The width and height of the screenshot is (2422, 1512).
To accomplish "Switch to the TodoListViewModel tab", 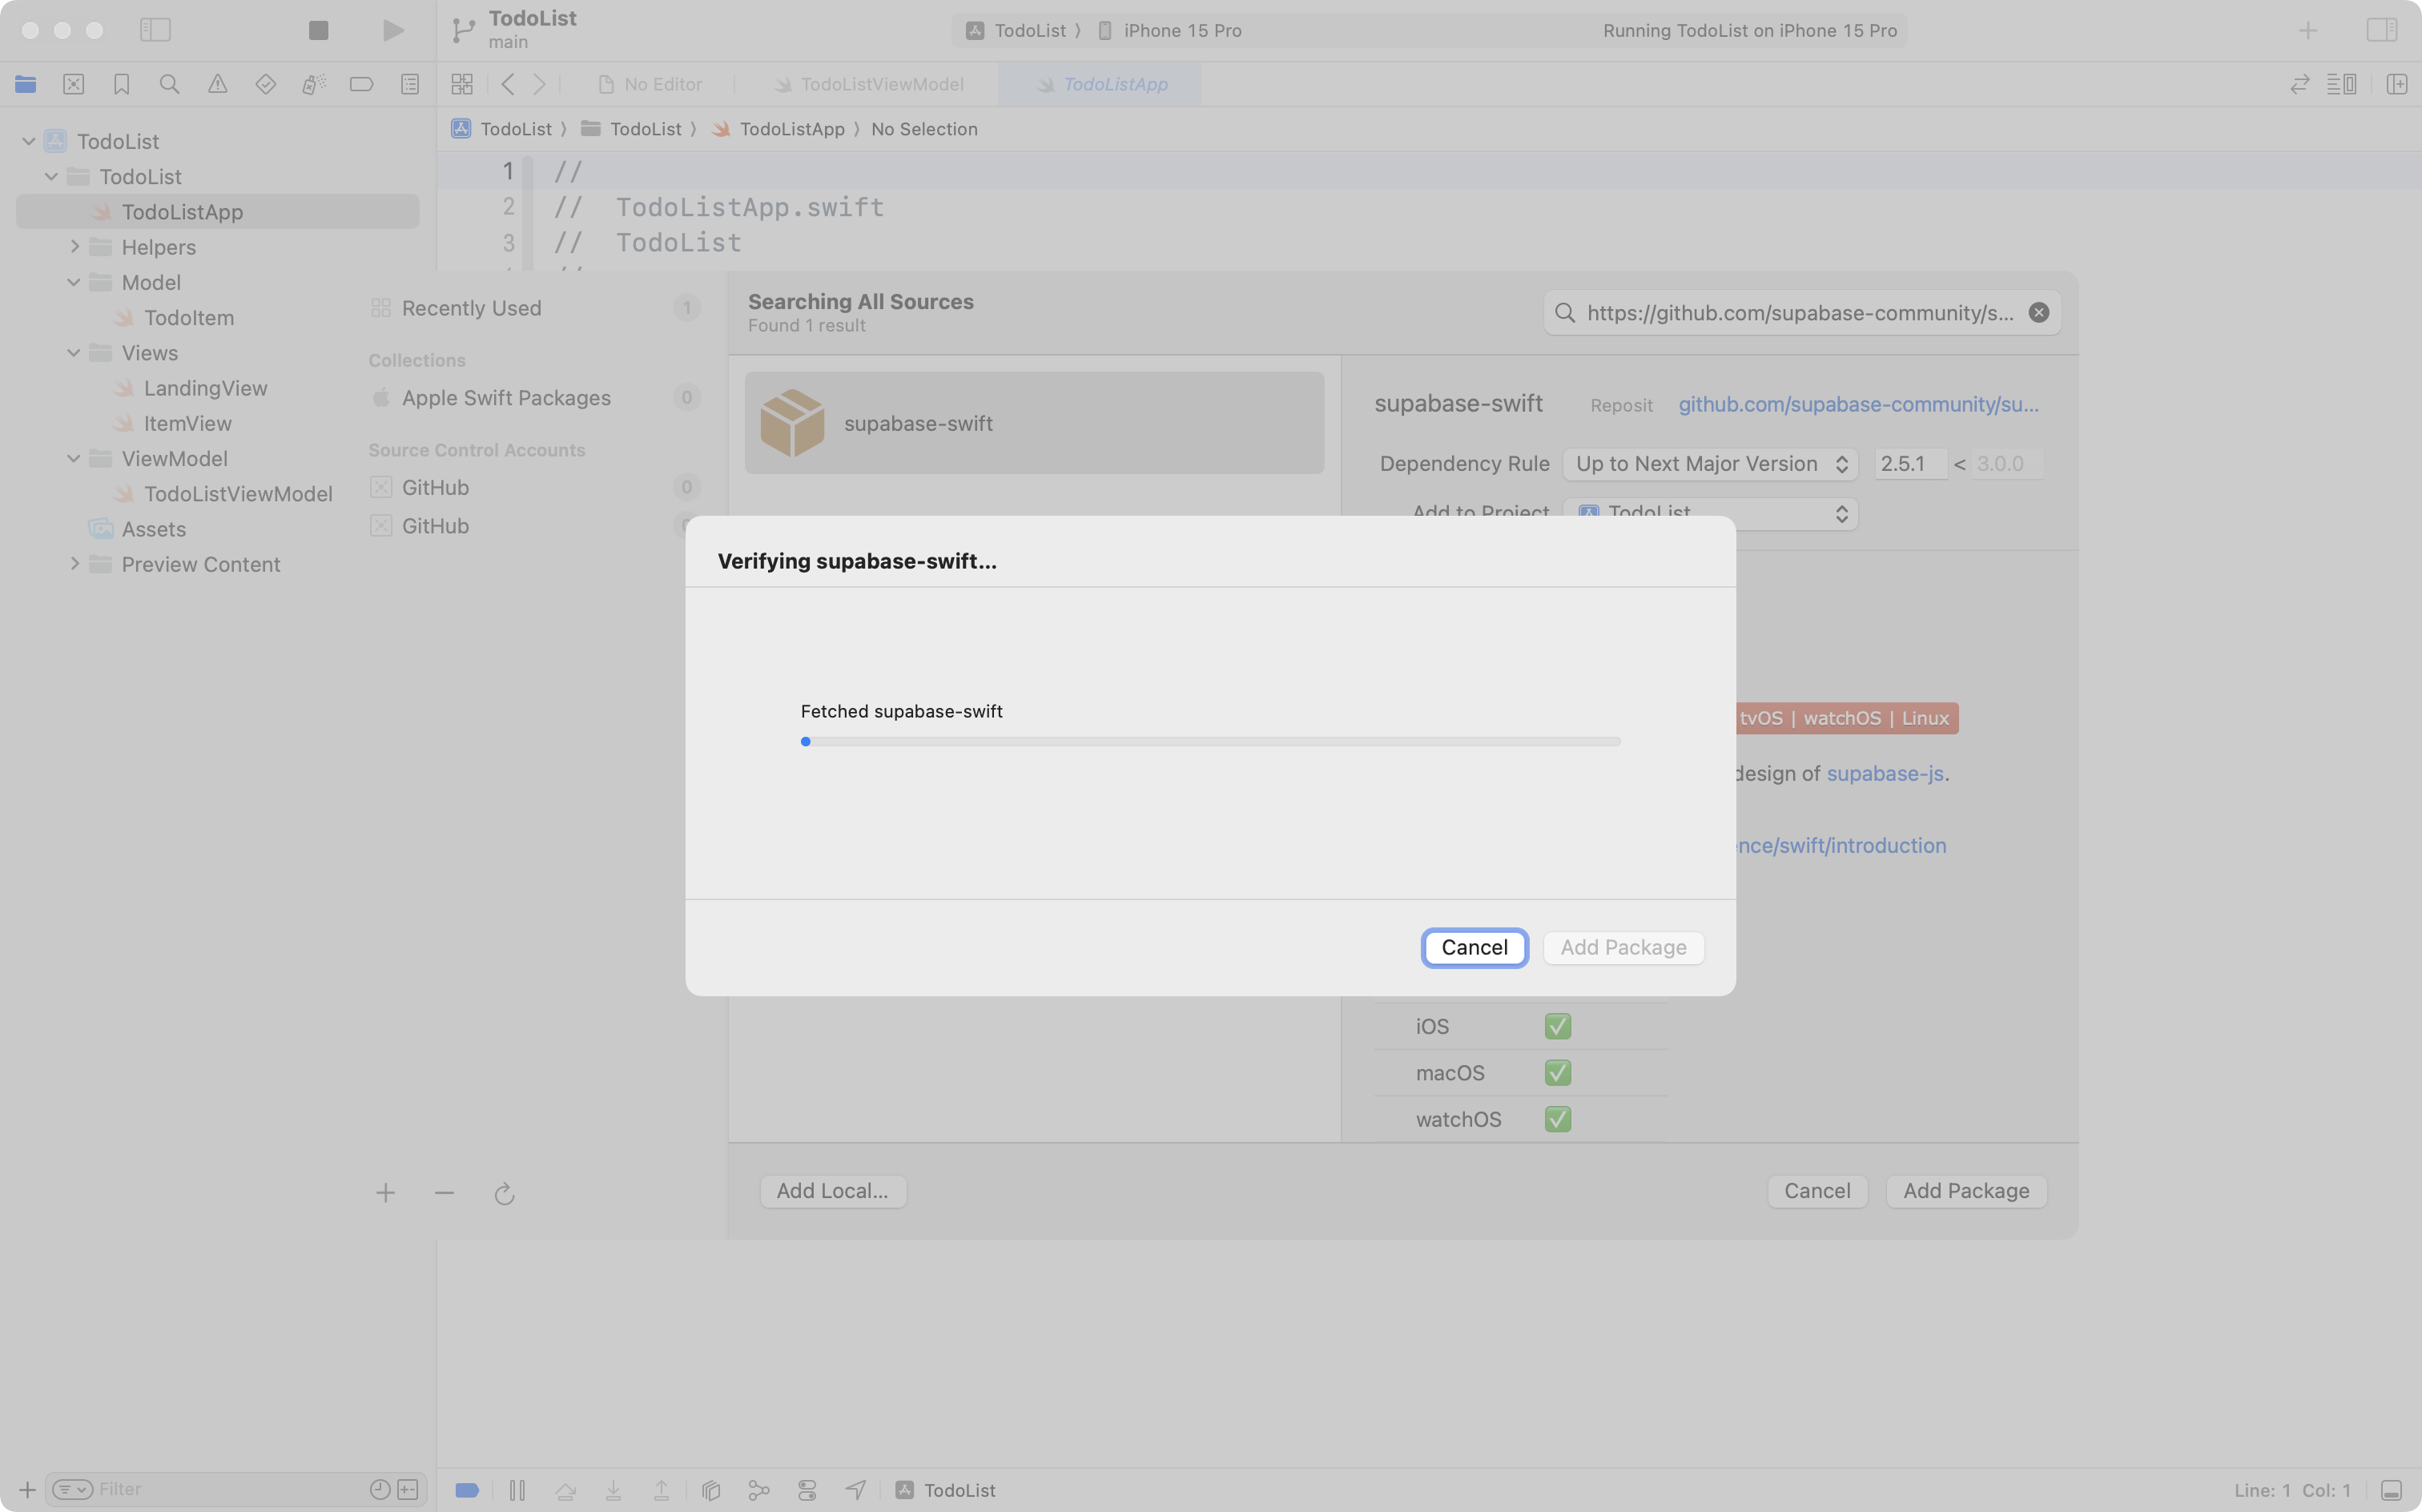I will [880, 84].
